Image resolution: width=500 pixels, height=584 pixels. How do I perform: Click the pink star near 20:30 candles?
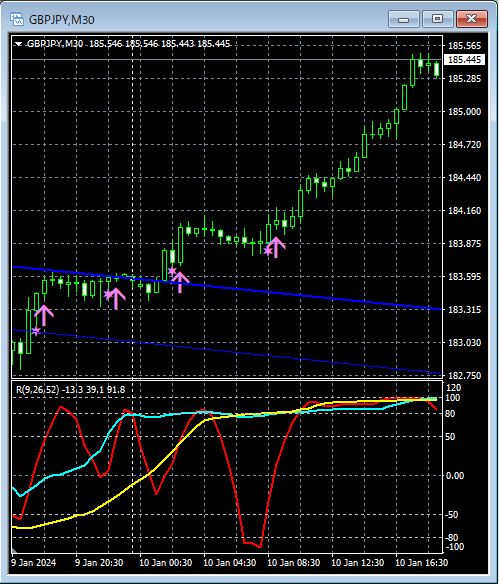click(108, 295)
